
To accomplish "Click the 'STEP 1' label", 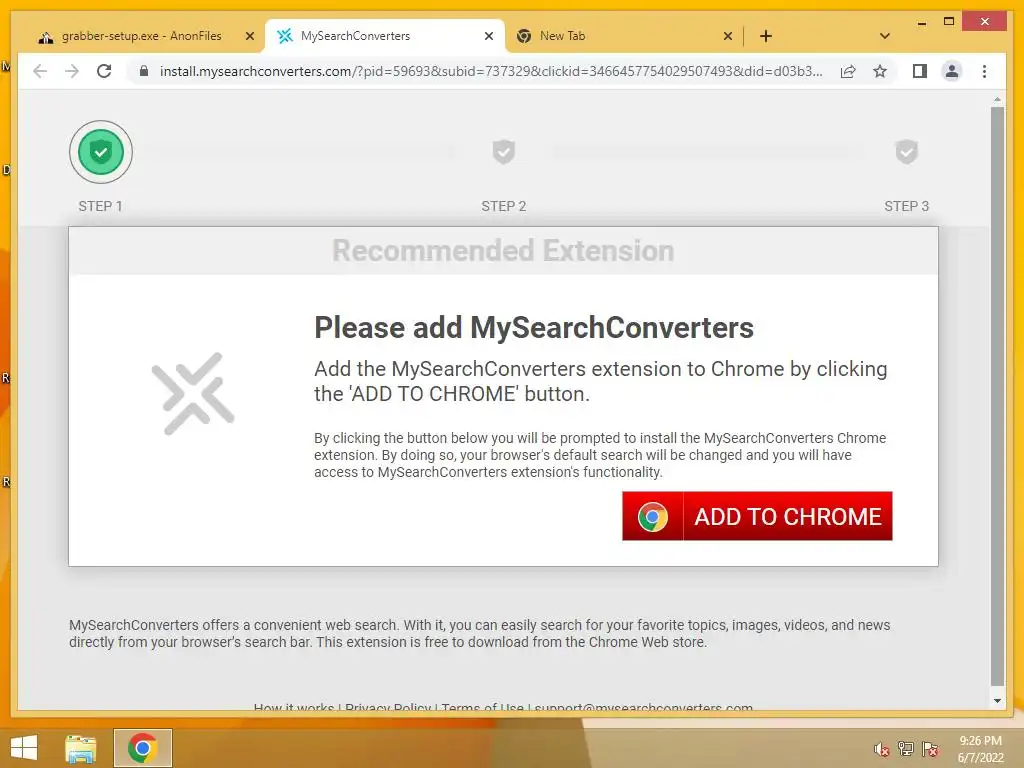I will 101,206.
